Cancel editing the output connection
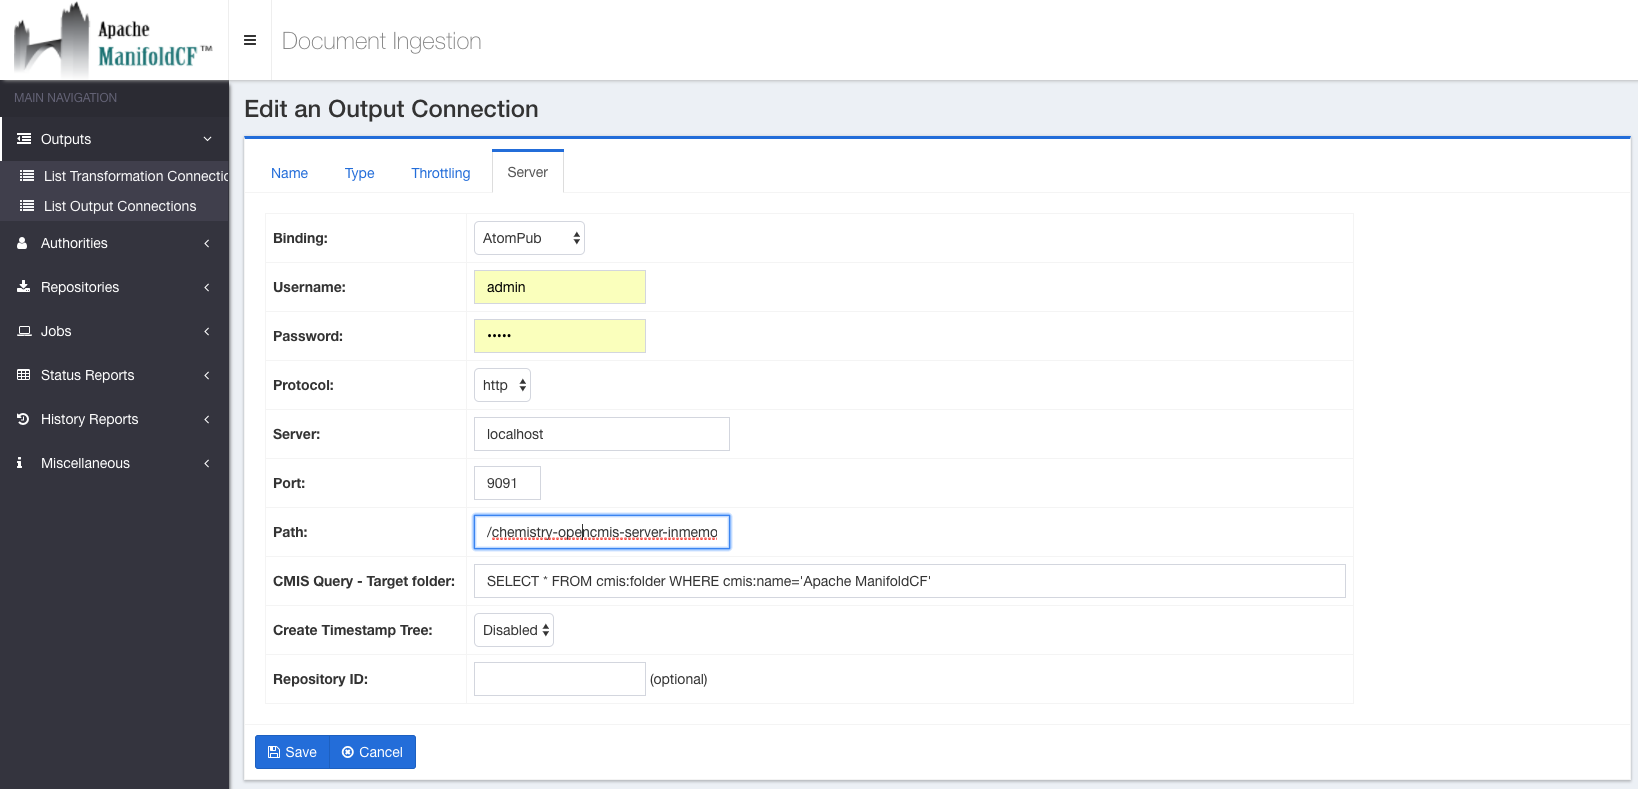 coord(372,752)
